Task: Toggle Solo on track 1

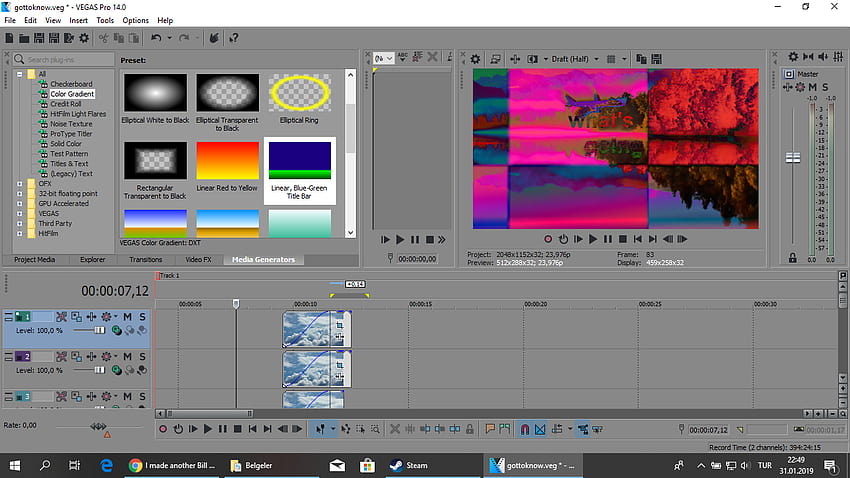Action: [x=142, y=316]
